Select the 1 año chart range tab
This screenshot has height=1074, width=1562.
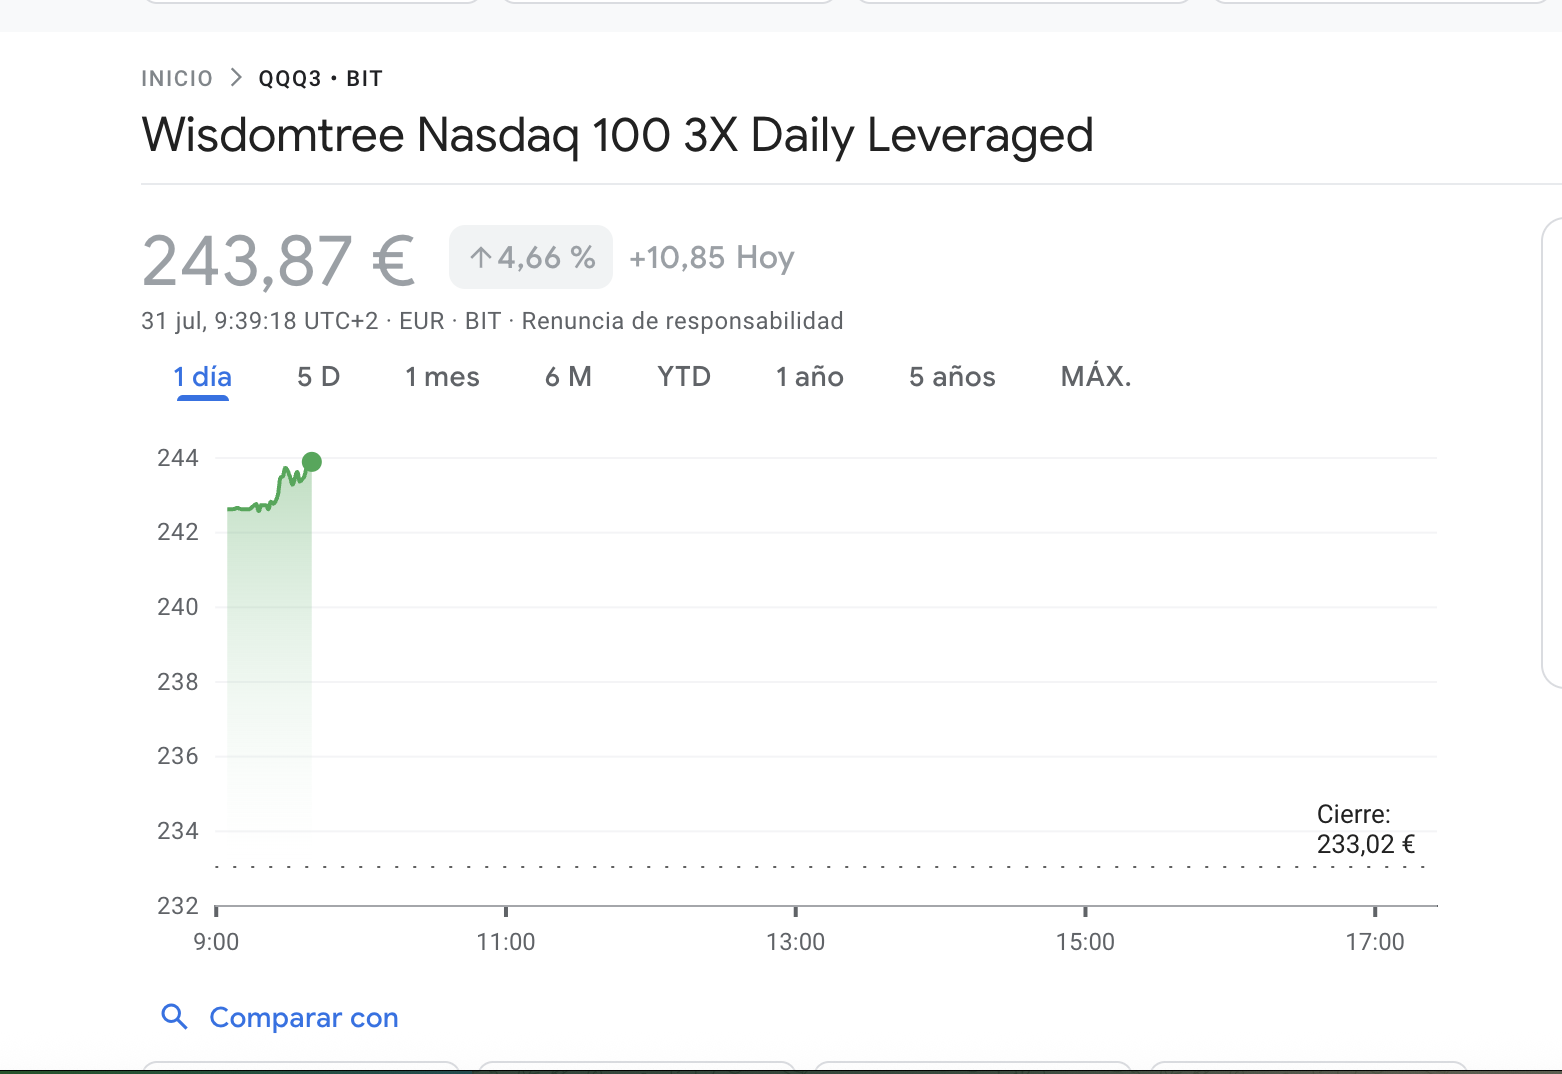[810, 377]
